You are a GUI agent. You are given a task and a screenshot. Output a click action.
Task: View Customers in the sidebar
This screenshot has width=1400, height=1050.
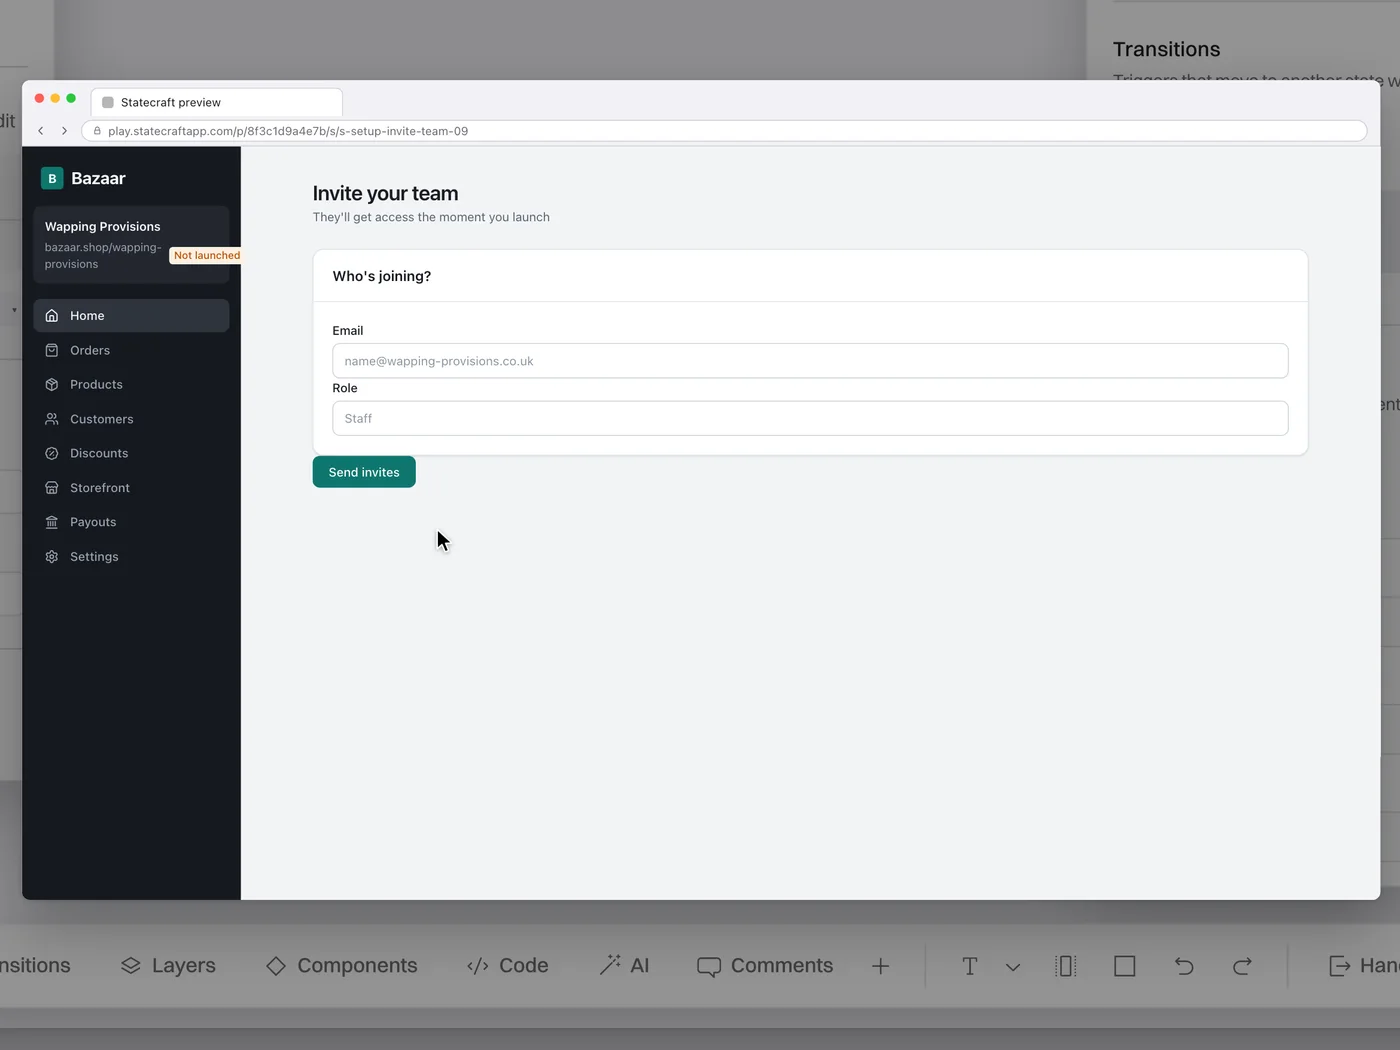point(131,419)
